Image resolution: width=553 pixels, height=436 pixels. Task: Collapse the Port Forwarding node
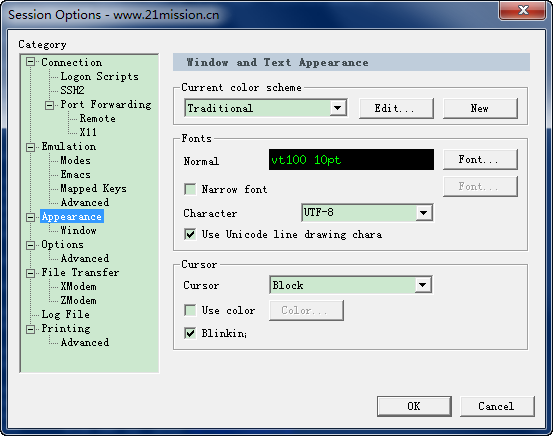[x=50, y=105]
